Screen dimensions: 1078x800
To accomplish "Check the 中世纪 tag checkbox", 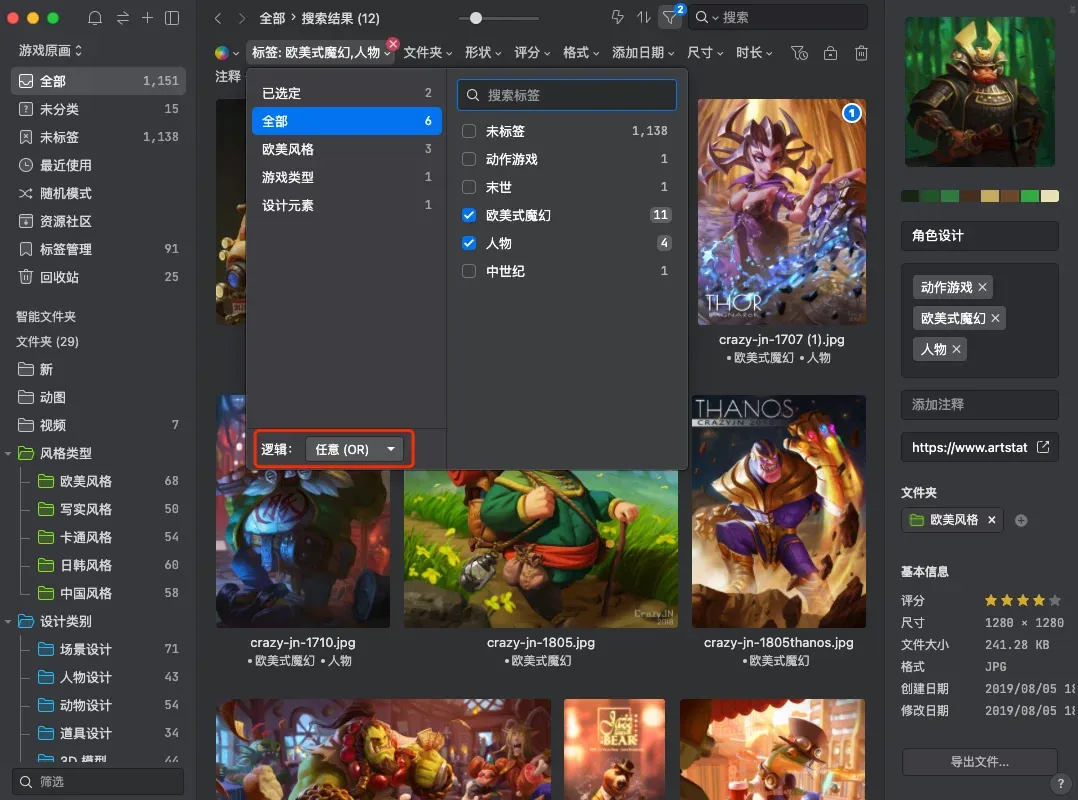I will tap(469, 271).
